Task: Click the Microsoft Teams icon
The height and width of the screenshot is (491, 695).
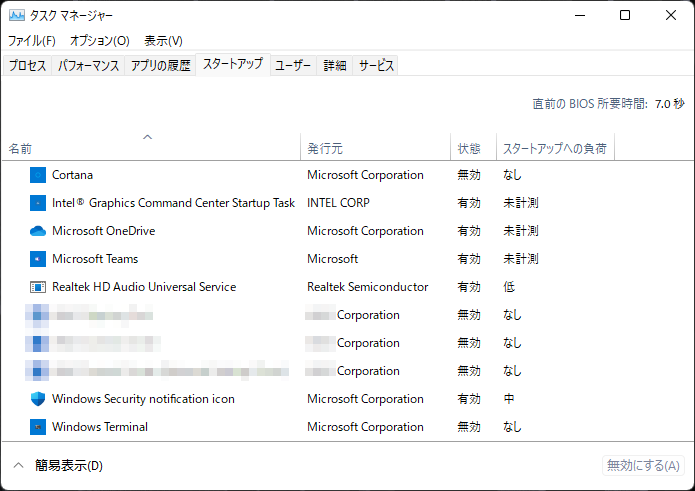Action: pos(38,259)
